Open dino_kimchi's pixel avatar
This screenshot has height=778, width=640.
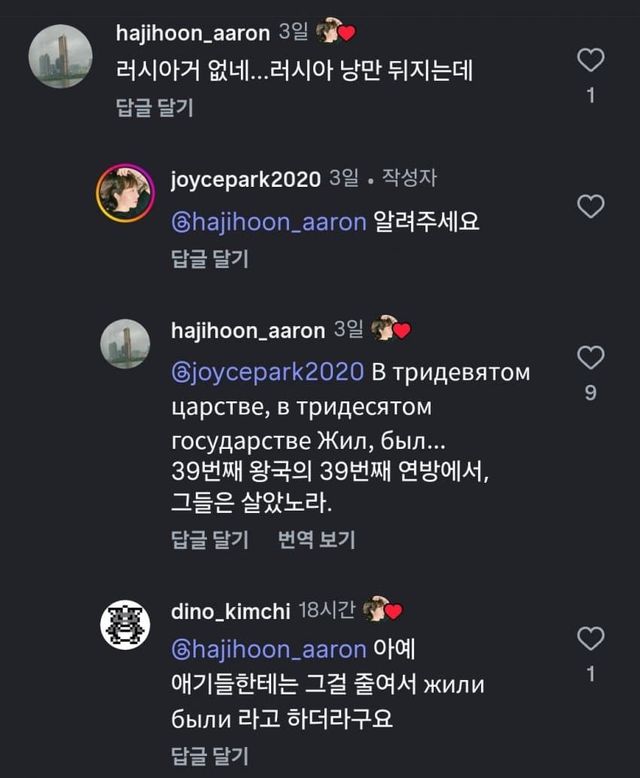click(x=125, y=625)
